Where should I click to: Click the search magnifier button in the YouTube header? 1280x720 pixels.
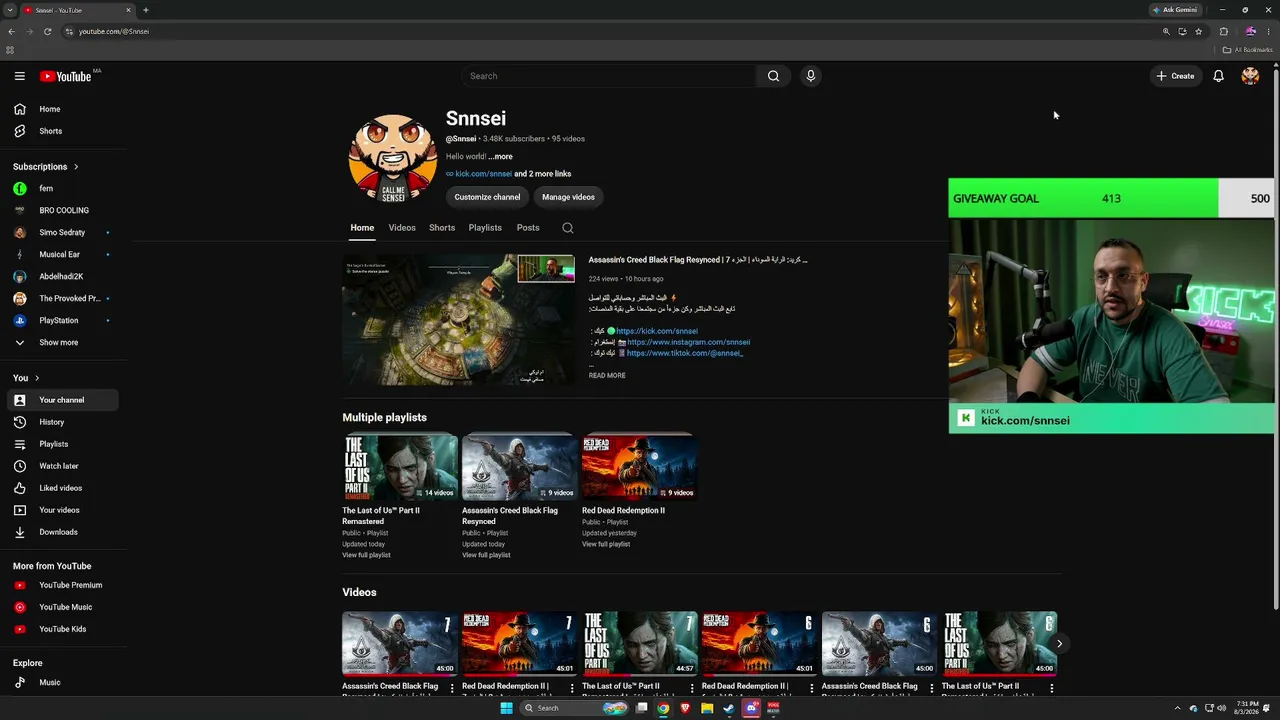(773, 76)
